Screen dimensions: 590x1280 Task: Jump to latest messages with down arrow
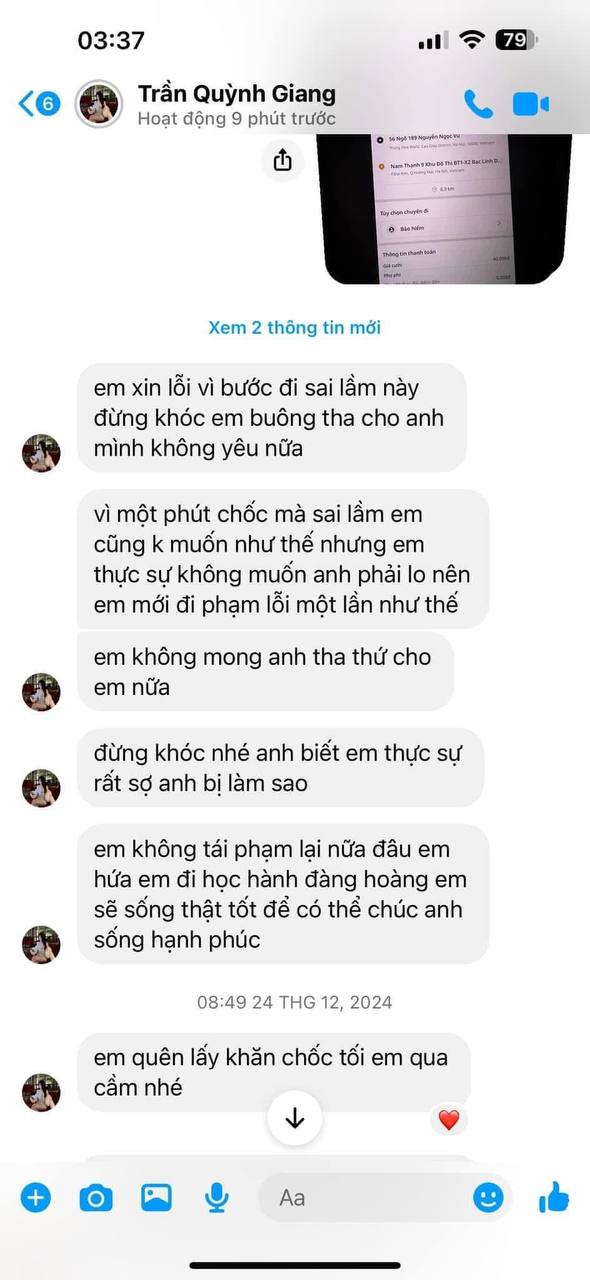coord(294,1118)
